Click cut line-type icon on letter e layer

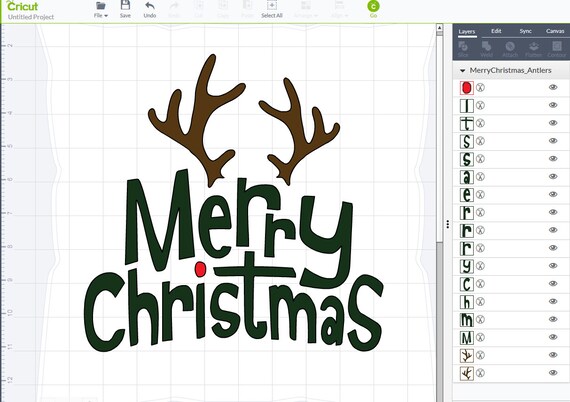(x=480, y=194)
